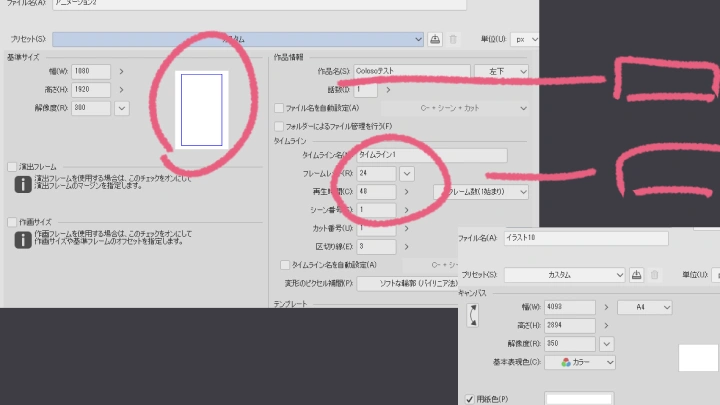This screenshot has width=720, height=405.
Task: Click the arrow next to base width 1080
Action: pyautogui.click(x=121, y=71)
